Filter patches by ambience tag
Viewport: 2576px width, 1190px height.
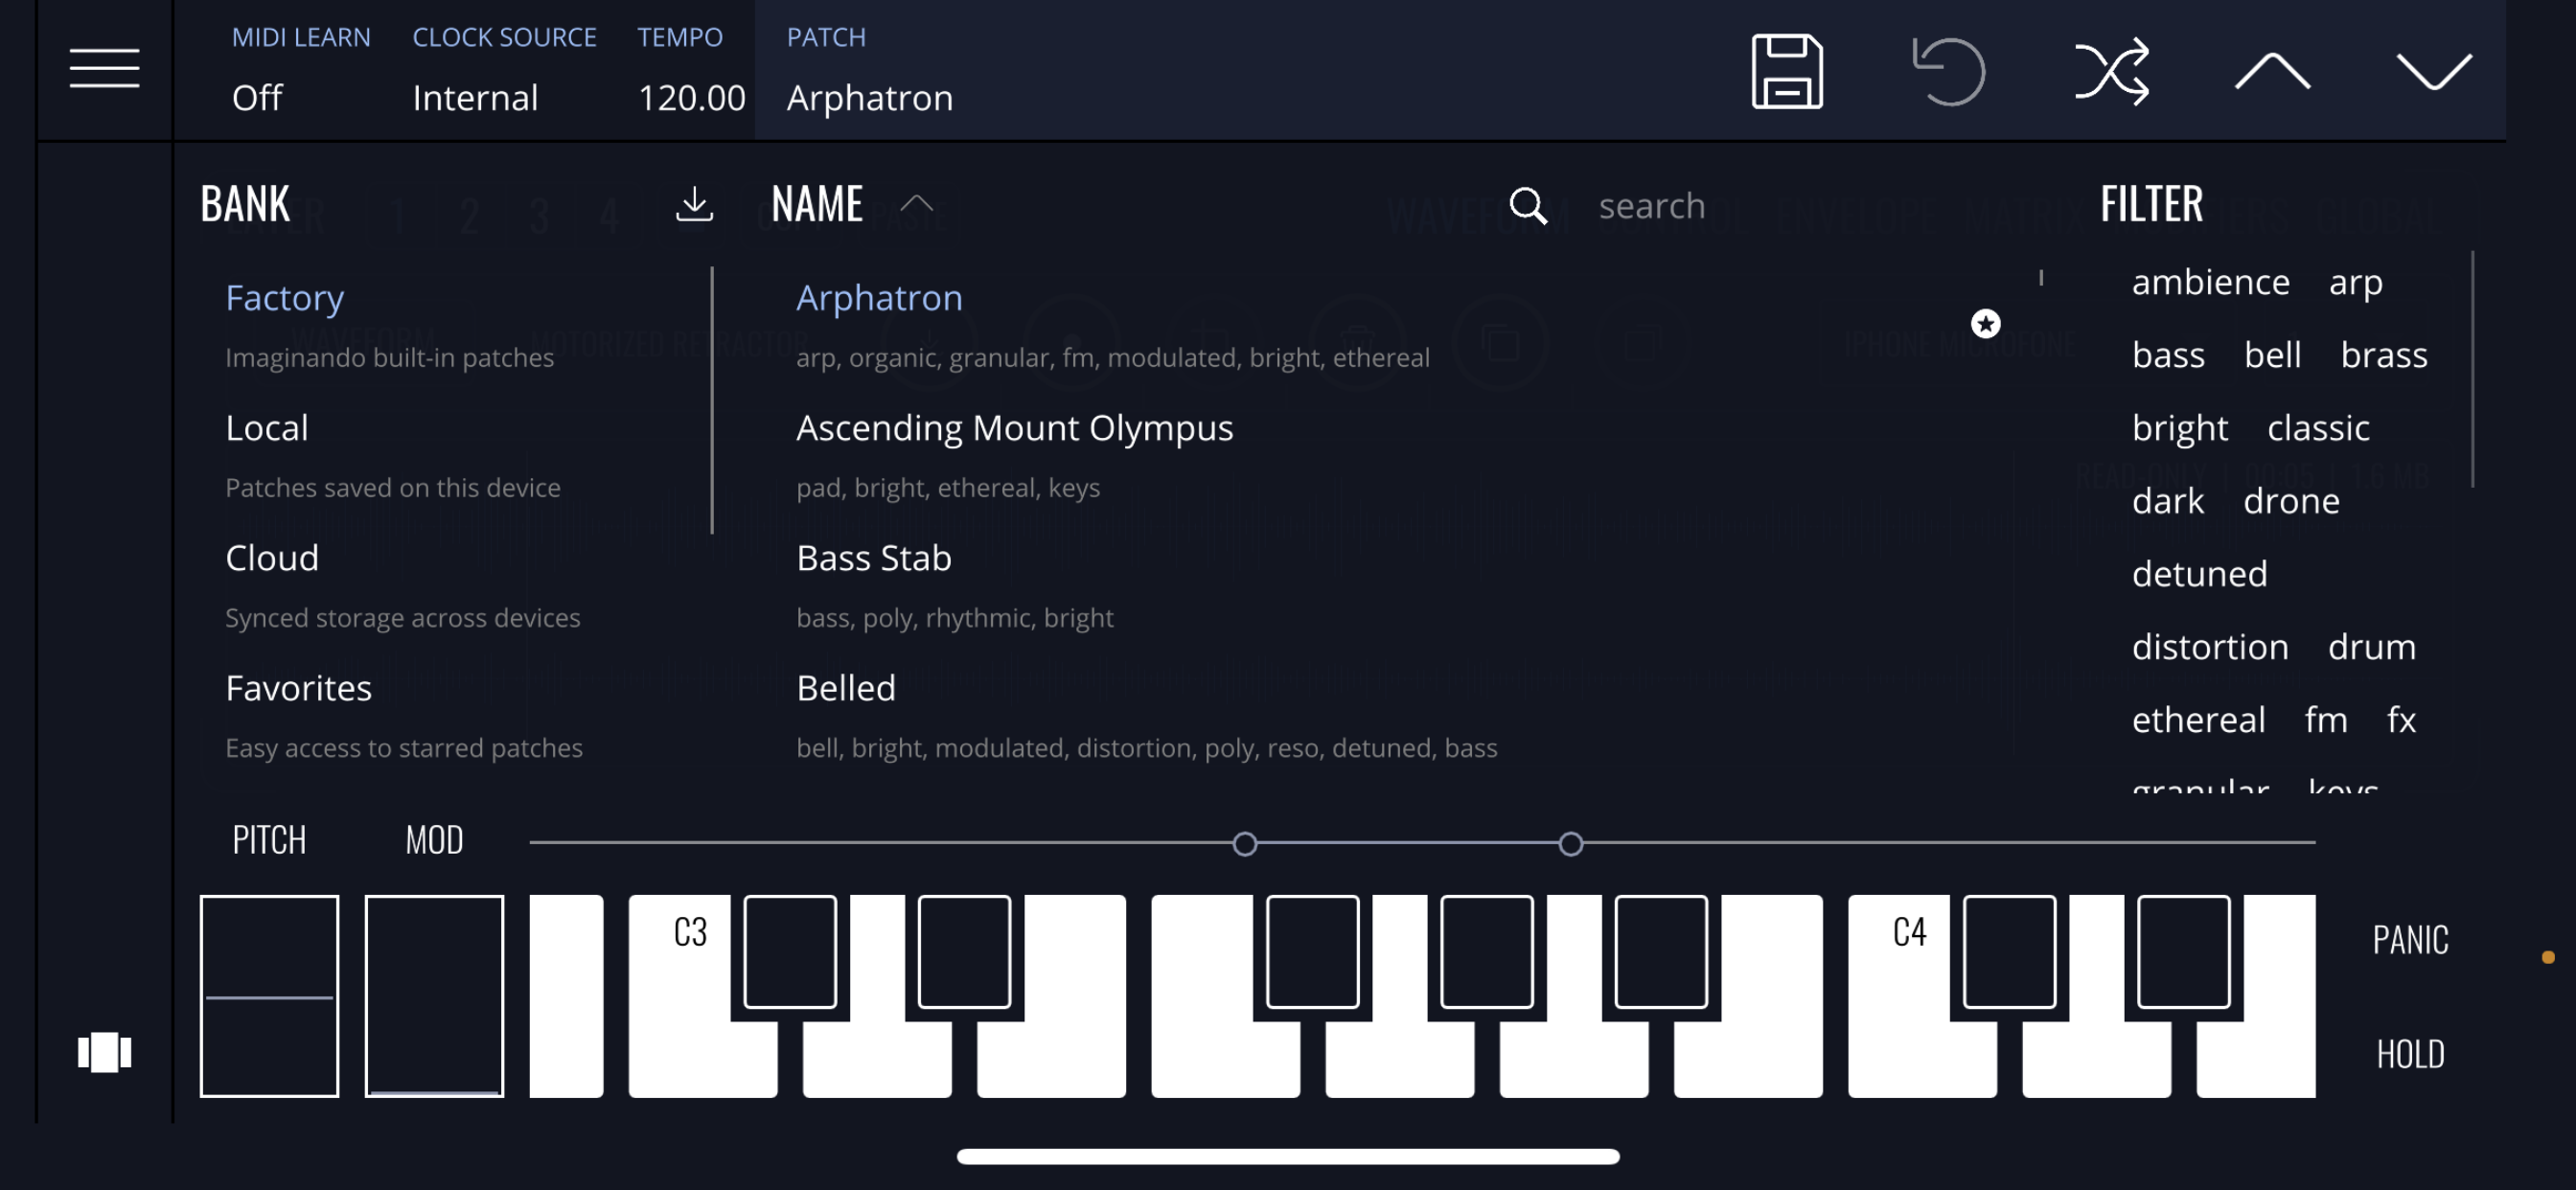click(x=2210, y=282)
